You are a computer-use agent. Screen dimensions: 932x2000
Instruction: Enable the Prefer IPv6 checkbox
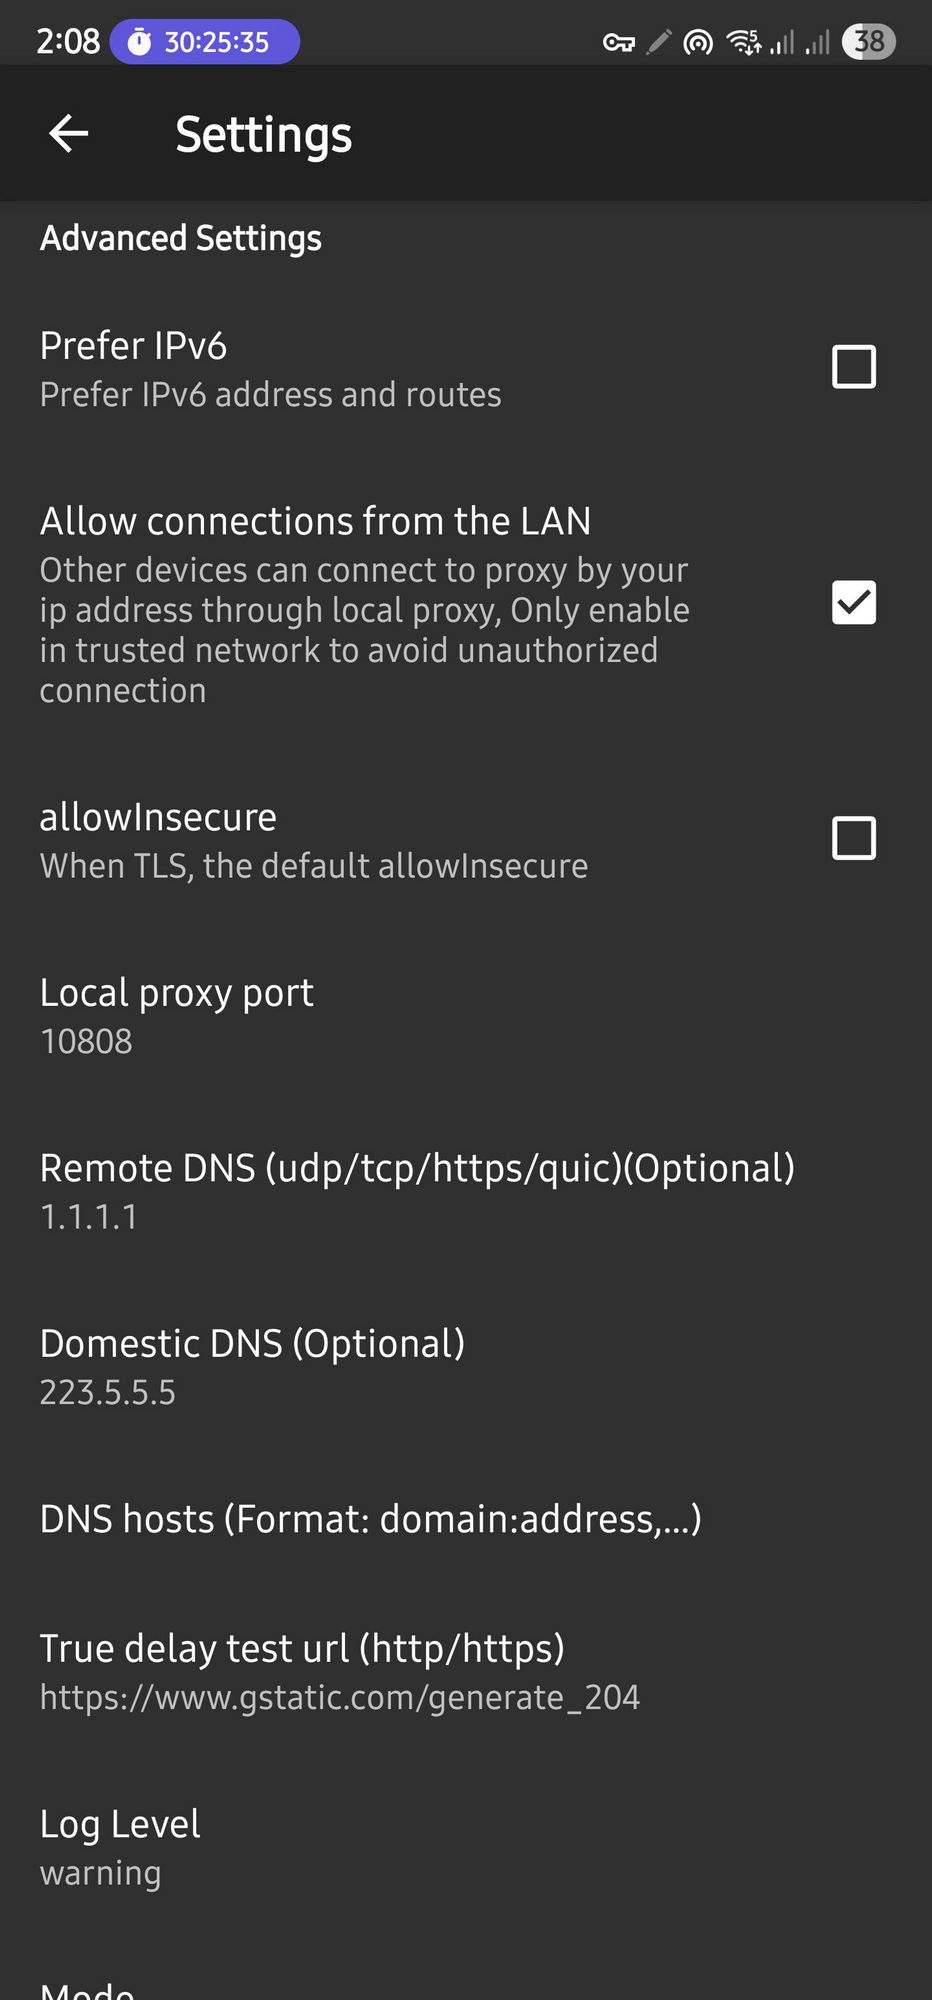tap(853, 367)
